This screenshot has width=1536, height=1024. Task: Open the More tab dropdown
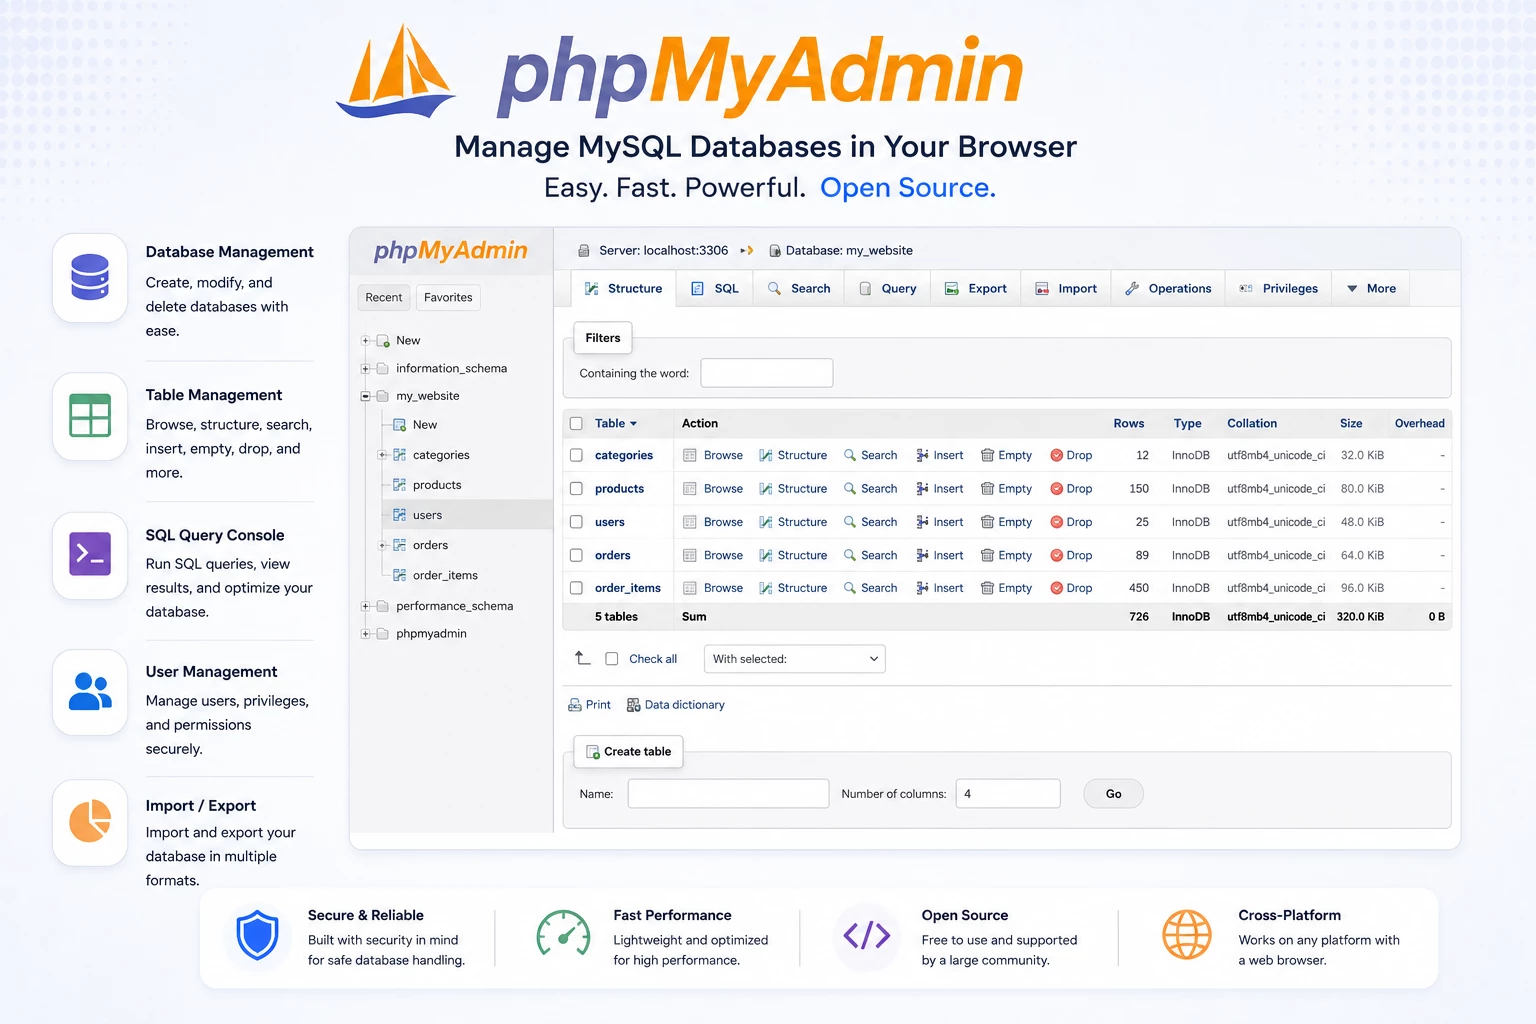(x=1371, y=288)
